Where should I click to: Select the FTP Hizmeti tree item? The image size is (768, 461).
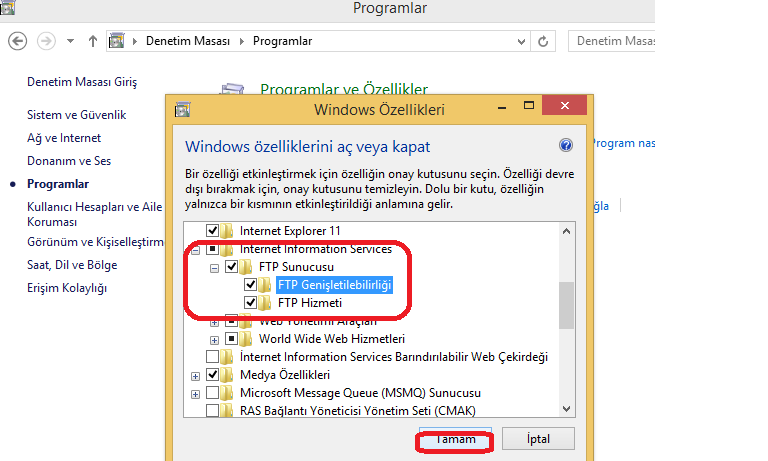(310, 303)
